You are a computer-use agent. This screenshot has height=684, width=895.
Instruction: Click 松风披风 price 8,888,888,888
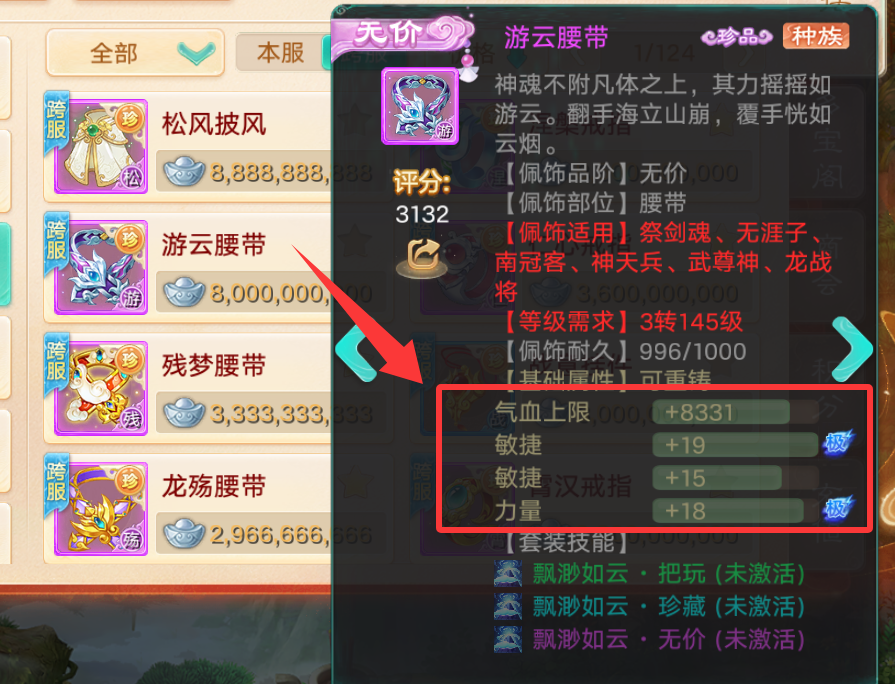pos(291,172)
